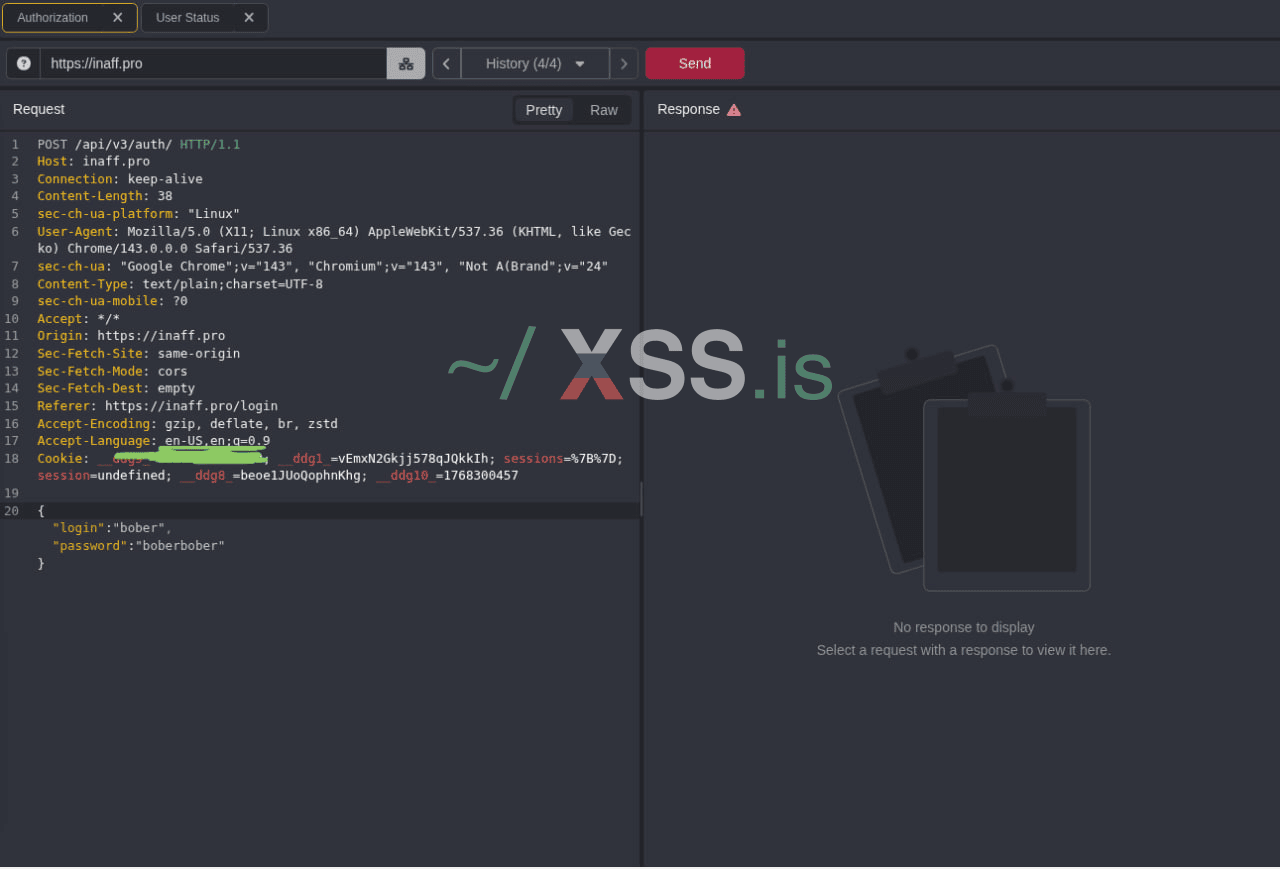Click the sec-ch-ua-mobile: ?0 header
1280x869 pixels.
pyautogui.click(x=113, y=301)
